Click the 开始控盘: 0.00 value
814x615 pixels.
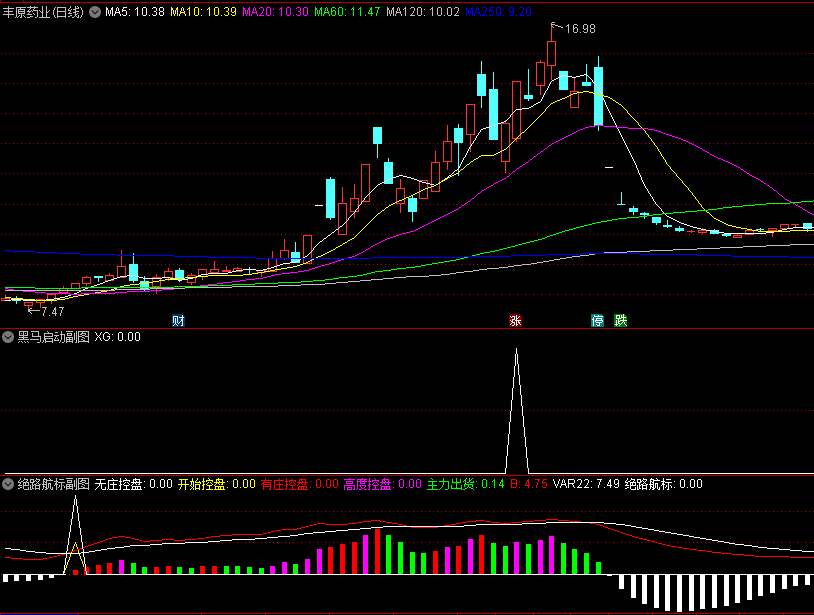click(217, 484)
